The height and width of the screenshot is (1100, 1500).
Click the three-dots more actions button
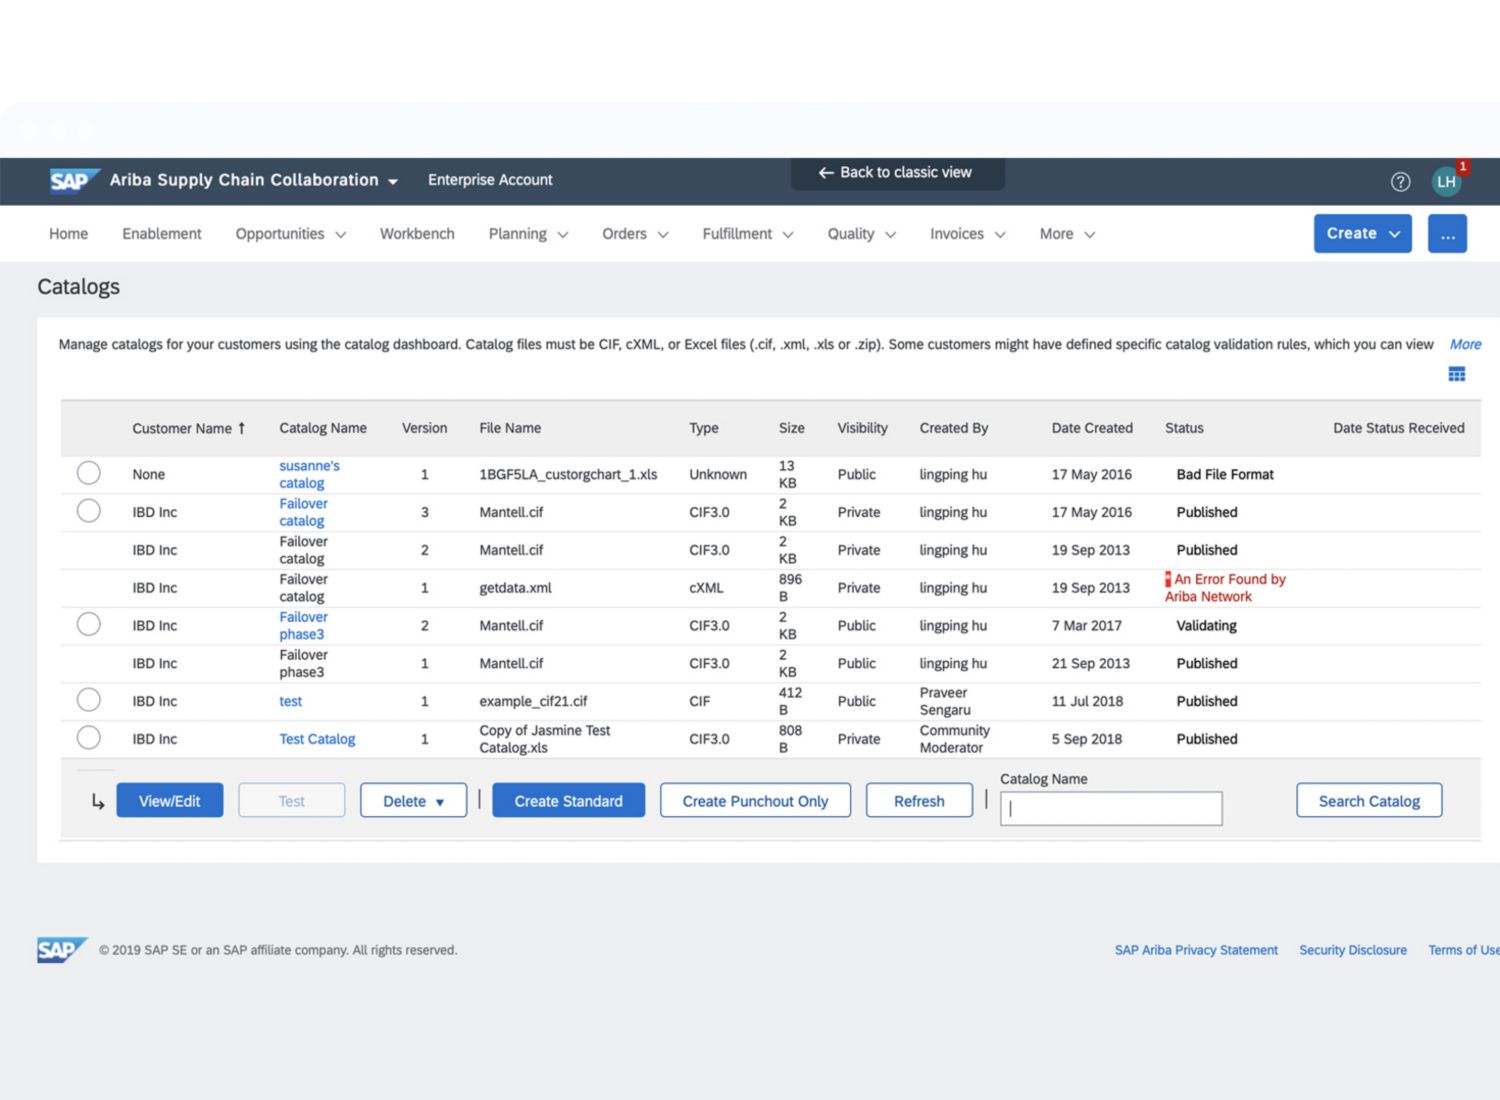coord(1447,234)
